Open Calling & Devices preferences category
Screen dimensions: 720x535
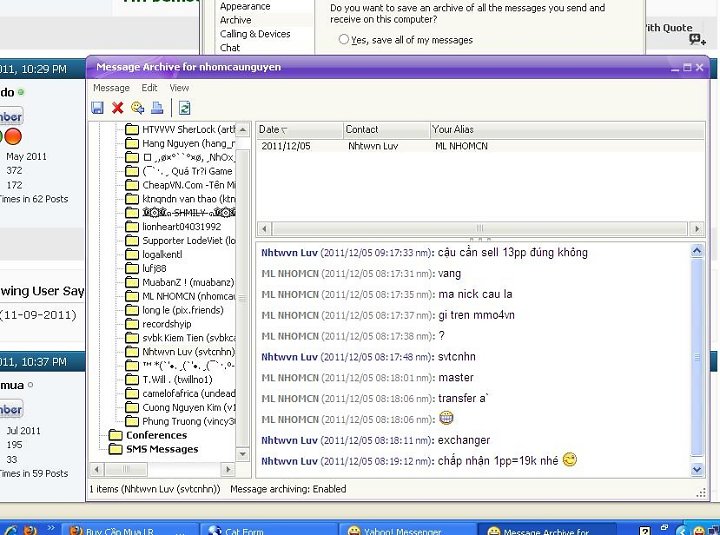(255, 34)
